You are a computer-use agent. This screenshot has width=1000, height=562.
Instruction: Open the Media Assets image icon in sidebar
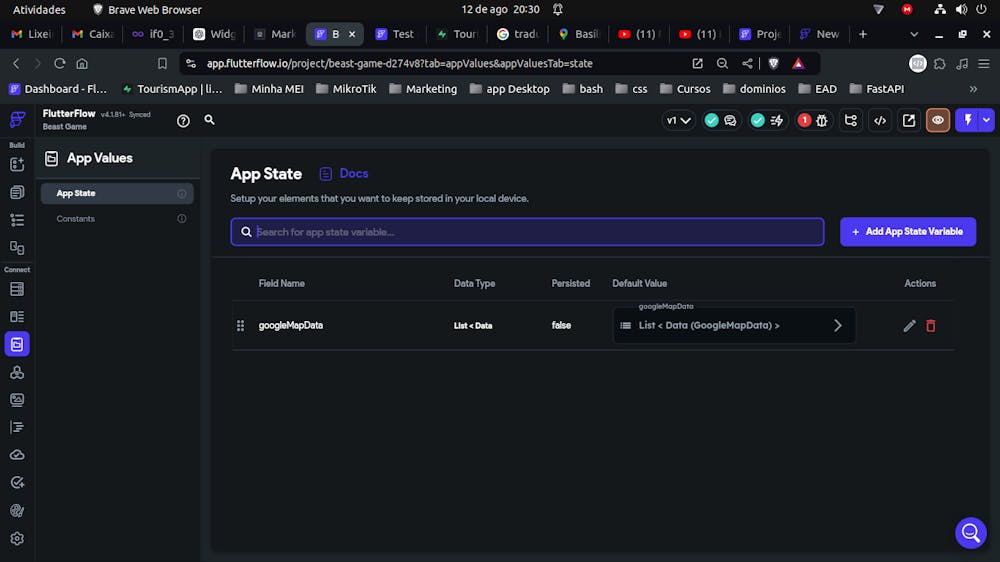tap(17, 400)
